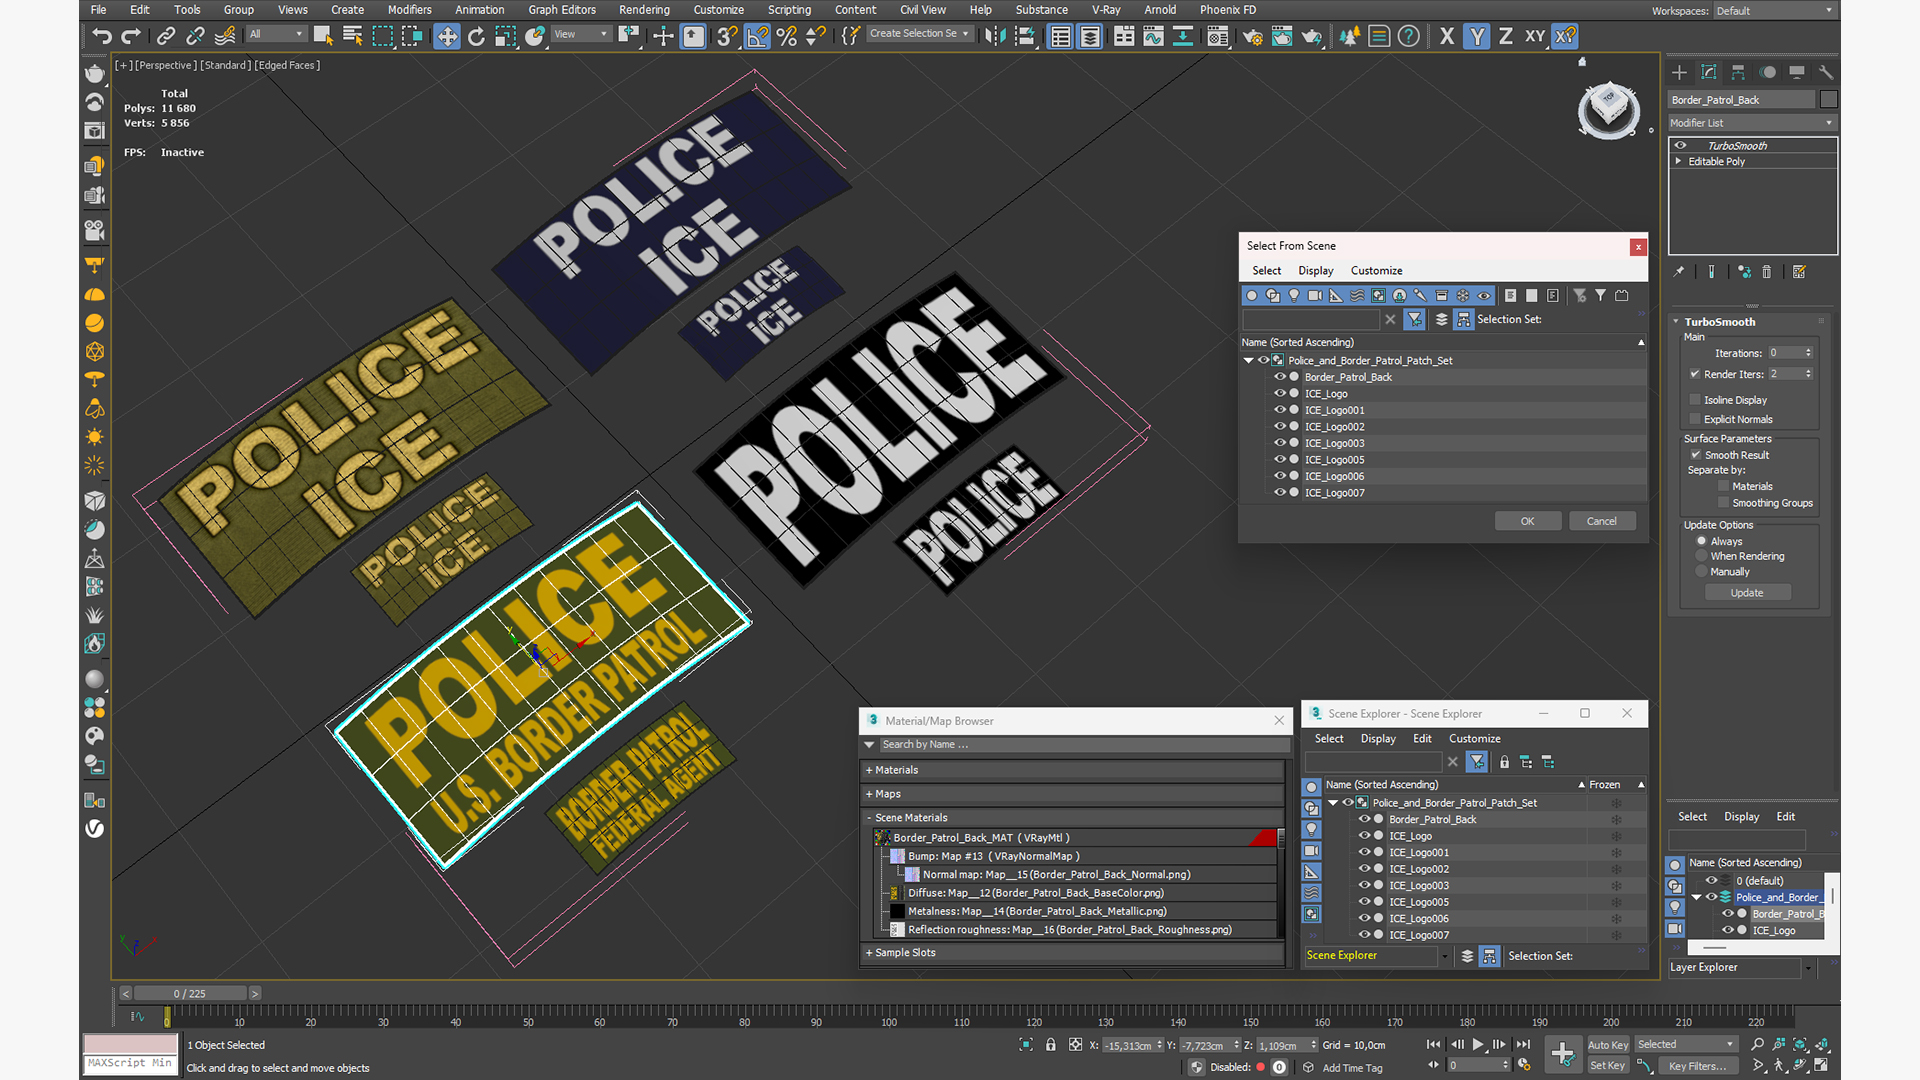Activate Select and Uniform Scale tool

[506, 36]
